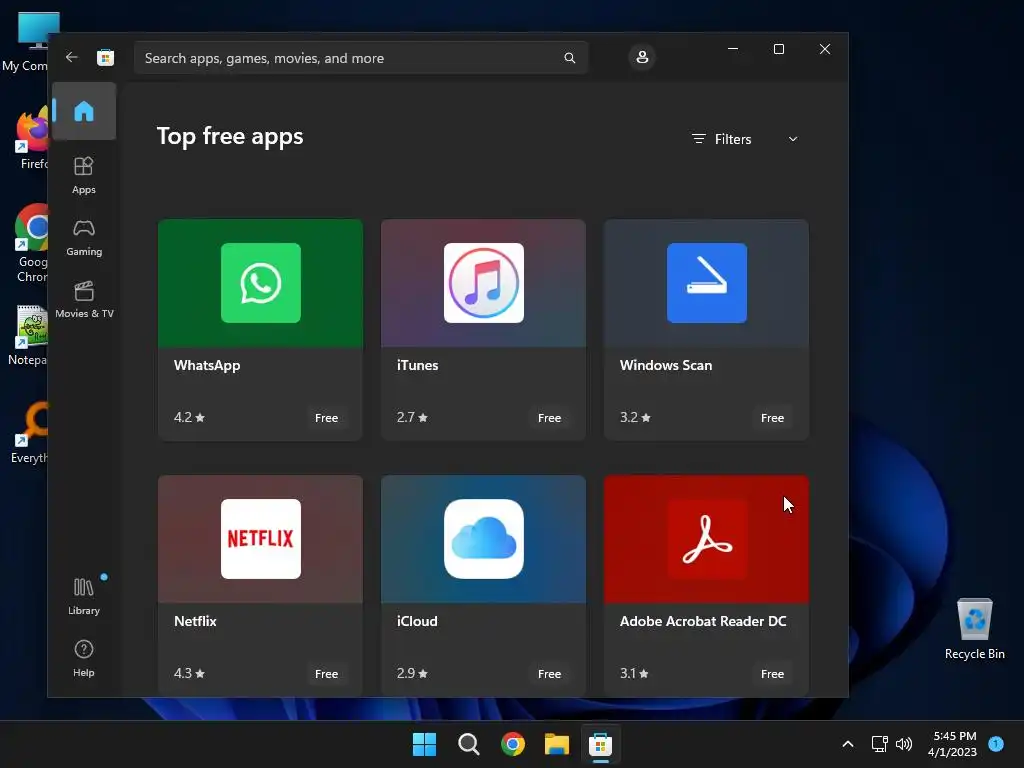
Task: Click Free button on Windows Scan card
Action: (x=773, y=418)
